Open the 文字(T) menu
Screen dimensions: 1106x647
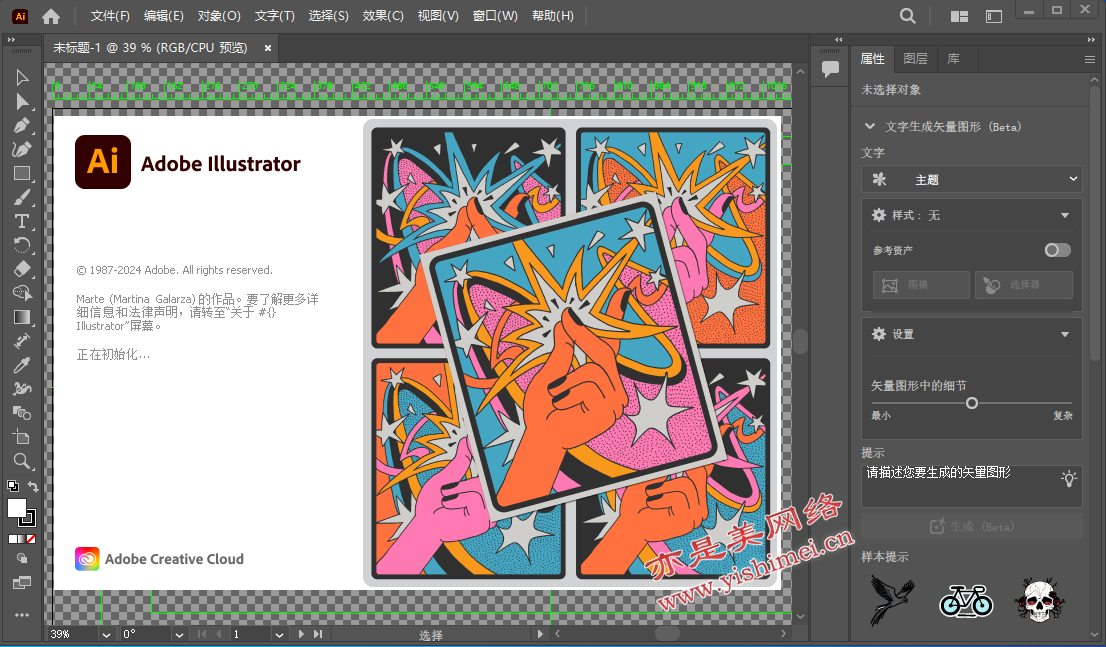pyautogui.click(x=274, y=16)
